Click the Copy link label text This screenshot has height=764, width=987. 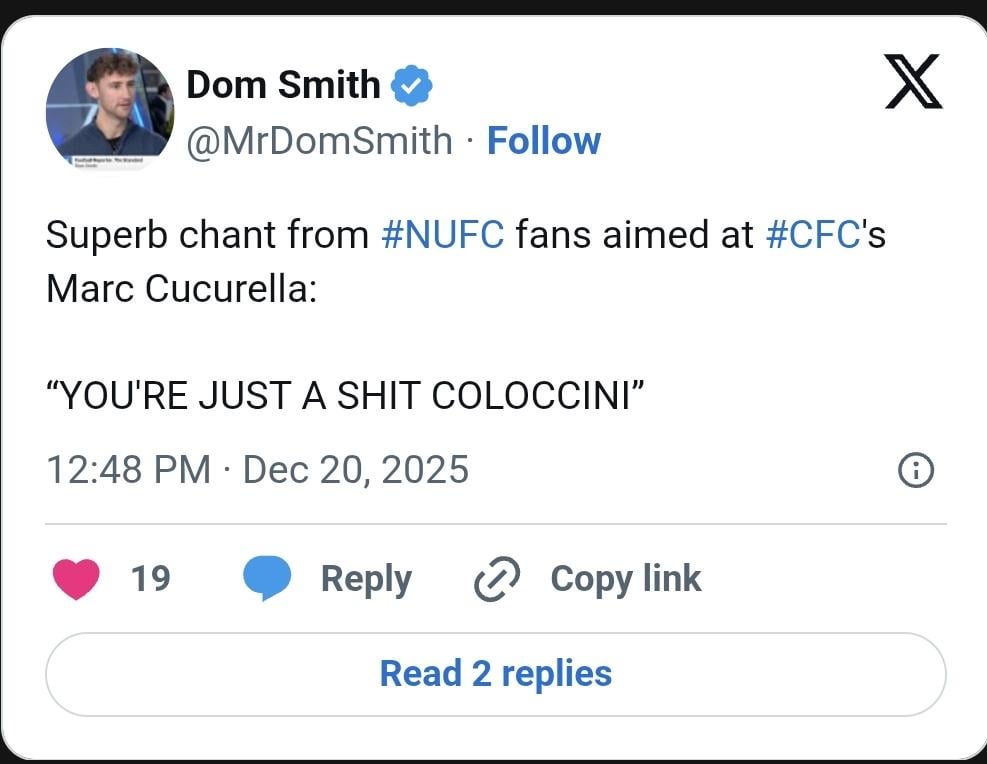(626, 578)
